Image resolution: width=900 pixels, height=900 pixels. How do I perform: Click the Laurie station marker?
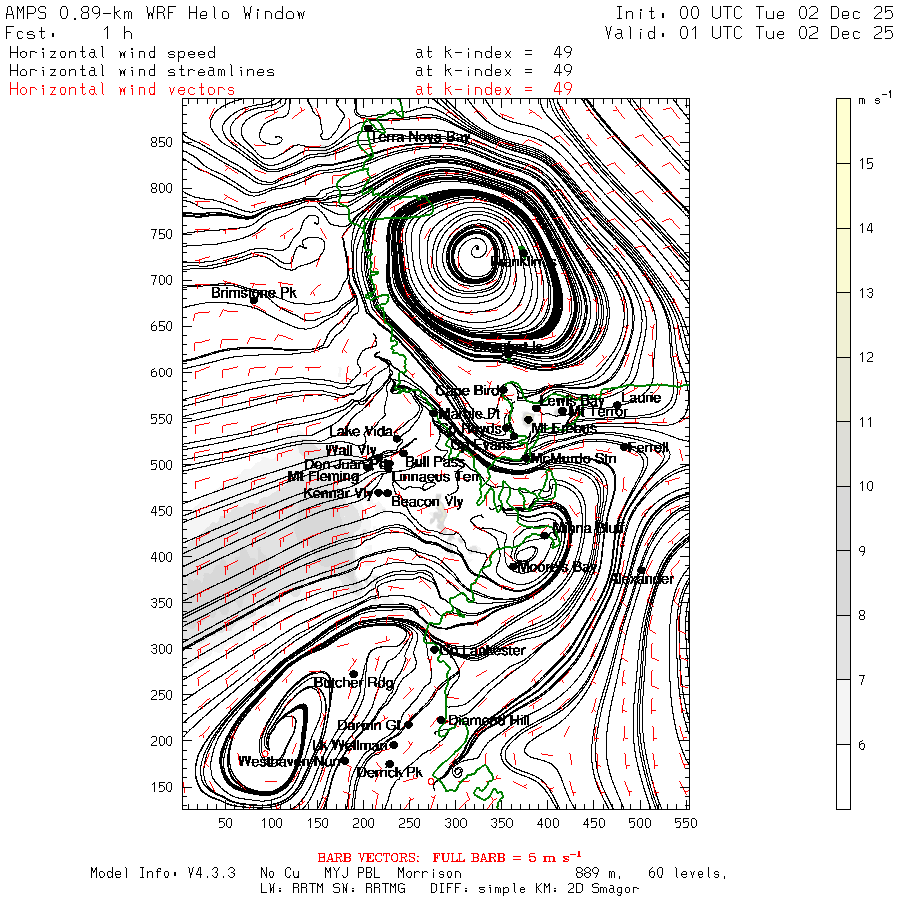point(617,405)
